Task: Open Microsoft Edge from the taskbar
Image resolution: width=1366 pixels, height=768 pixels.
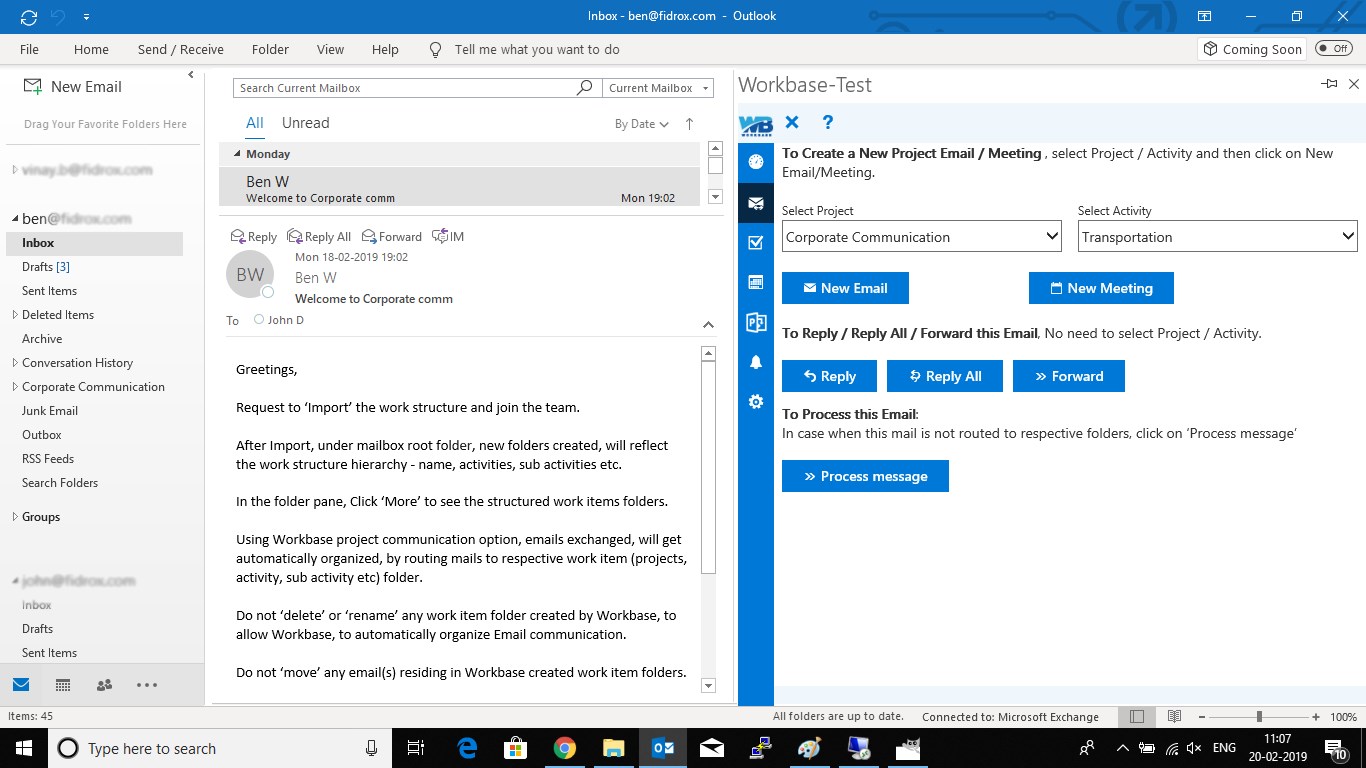Action: (x=467, y=748)
